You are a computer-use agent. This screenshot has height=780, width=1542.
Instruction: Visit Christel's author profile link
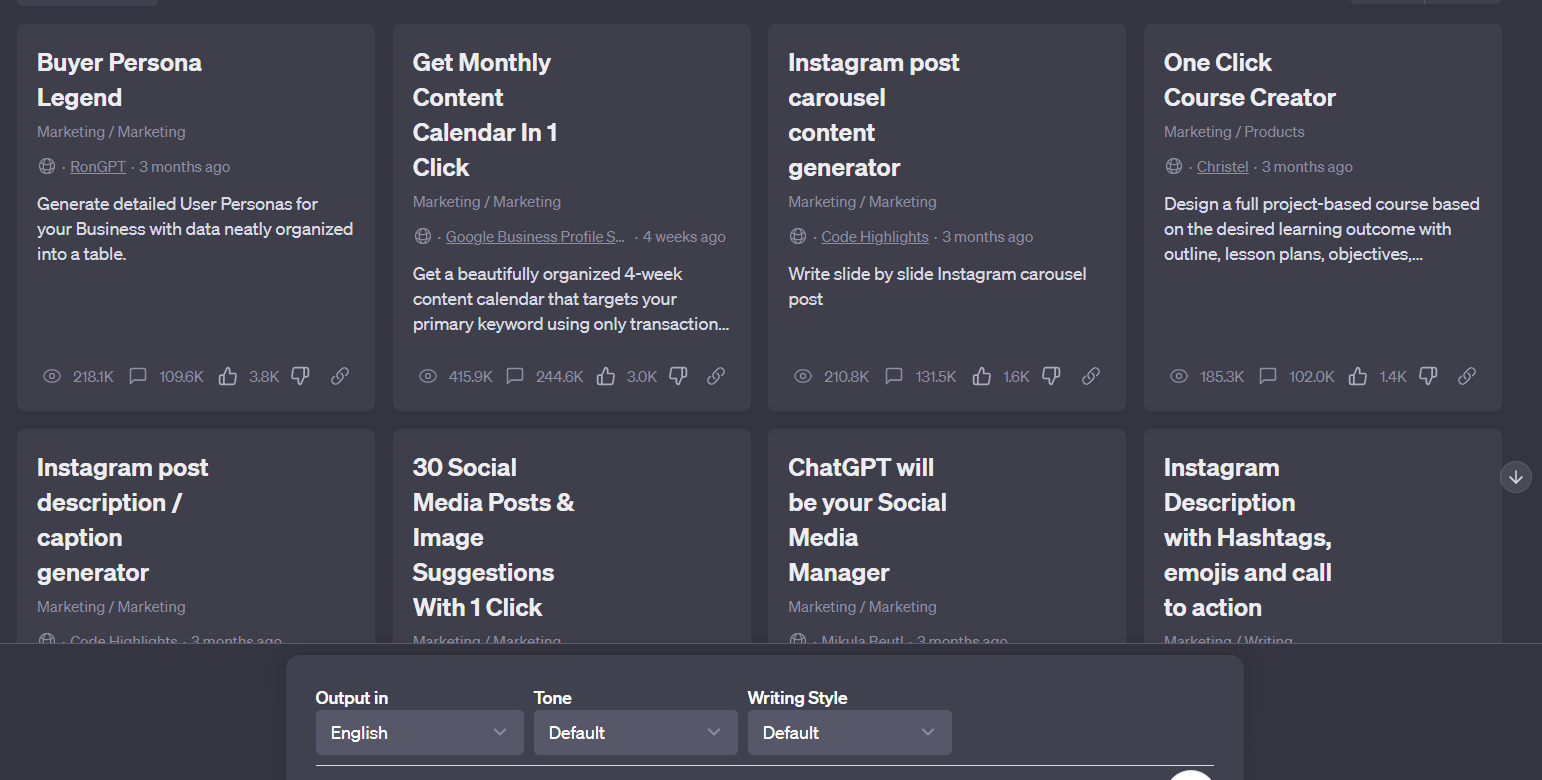[x=1222, y=166]
